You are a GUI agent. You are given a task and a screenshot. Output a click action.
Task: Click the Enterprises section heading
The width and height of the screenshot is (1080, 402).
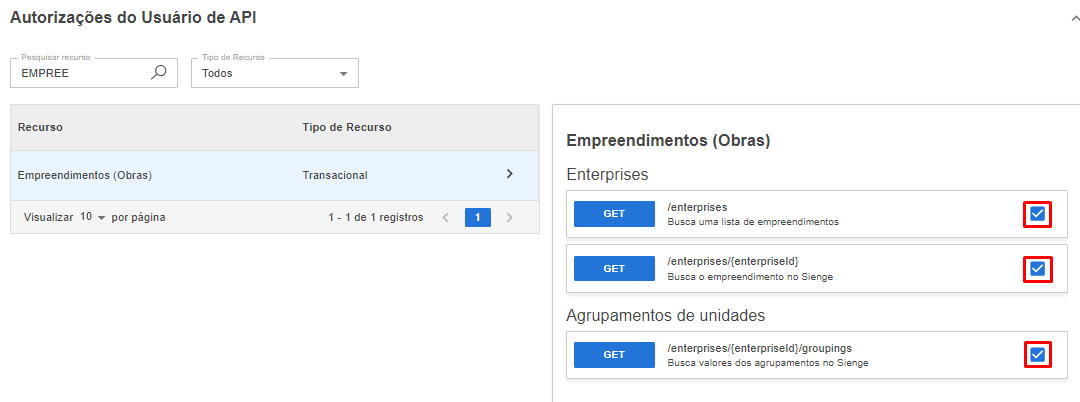point(607,174)
